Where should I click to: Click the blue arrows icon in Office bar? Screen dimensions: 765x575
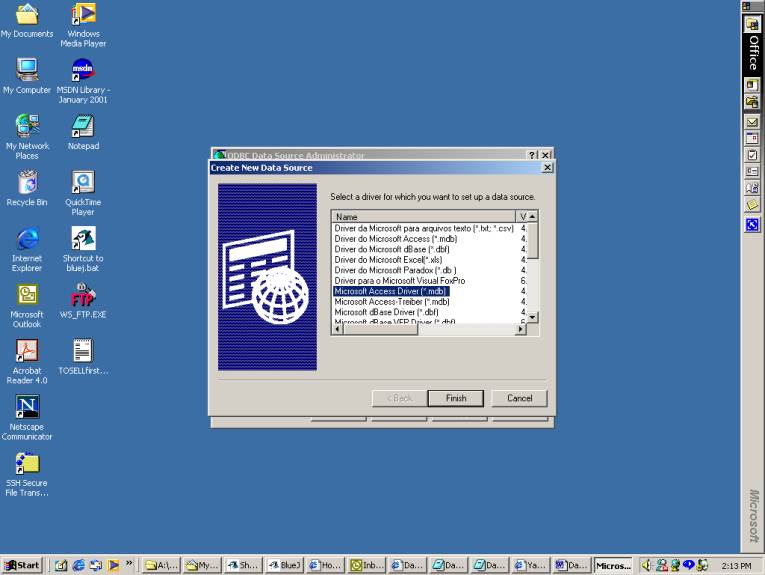(x=752, y=224)
